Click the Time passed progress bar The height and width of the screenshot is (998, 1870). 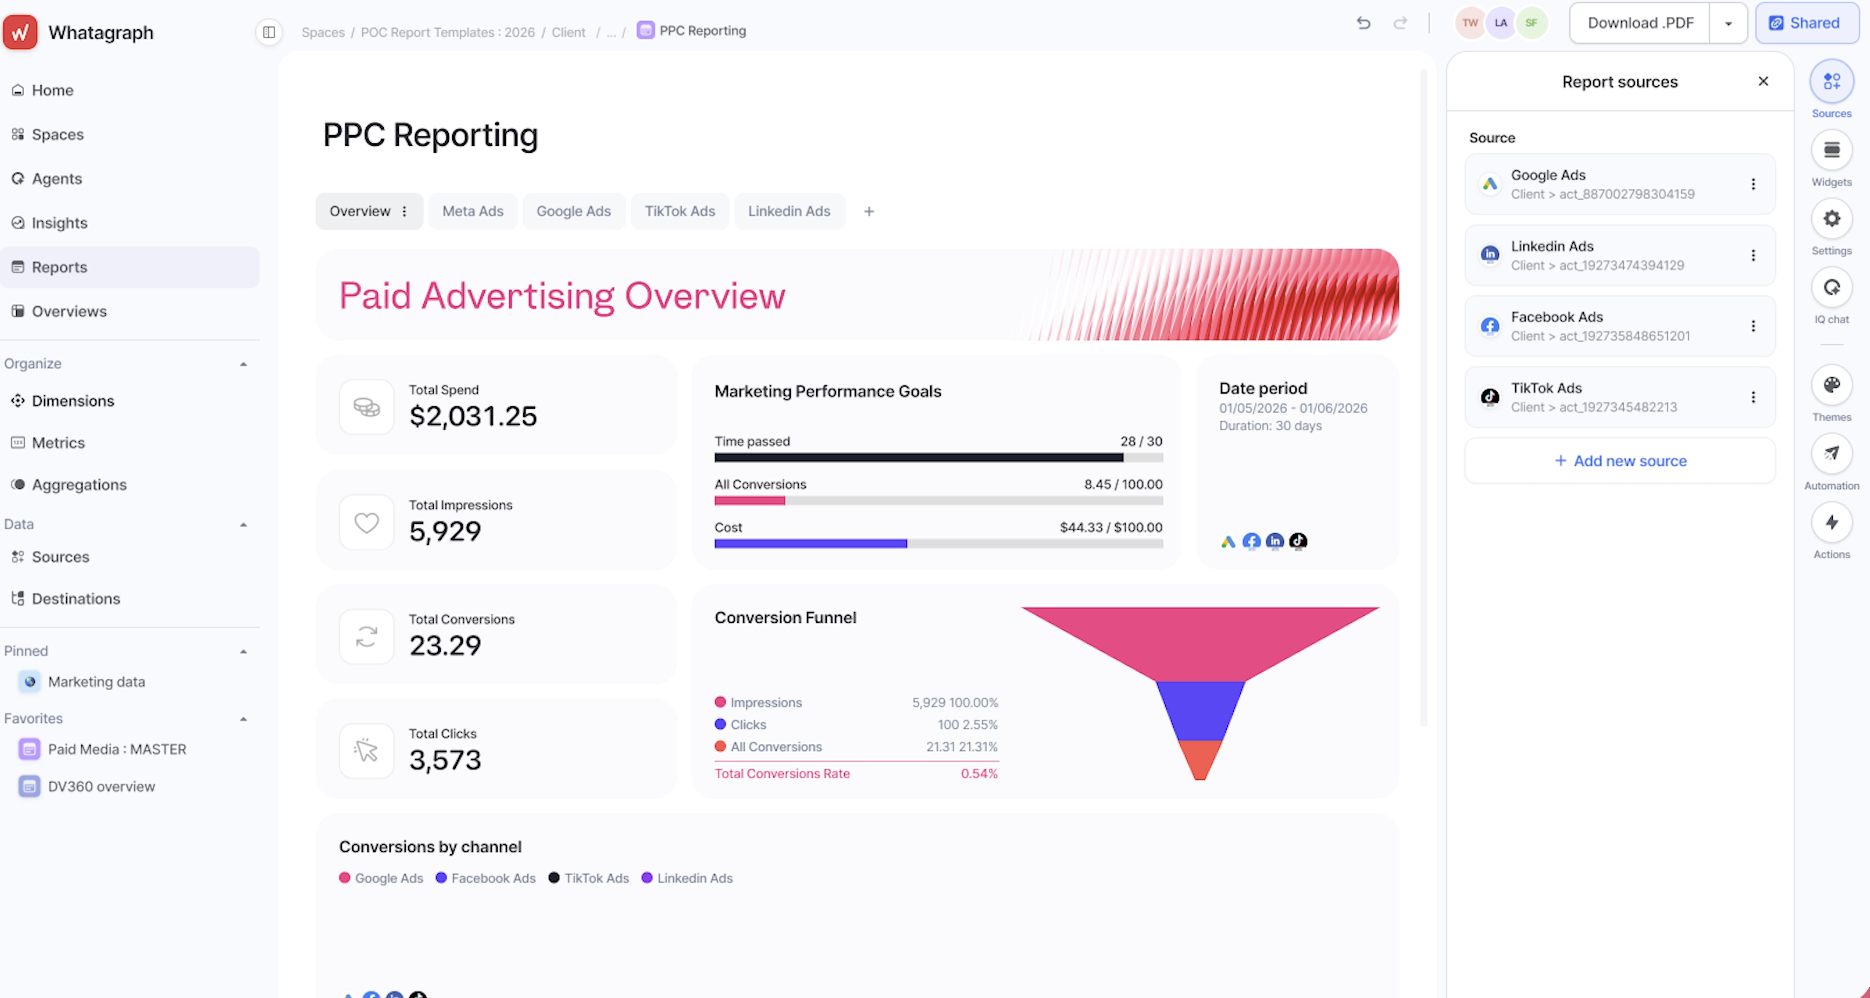tap(939, 458)
